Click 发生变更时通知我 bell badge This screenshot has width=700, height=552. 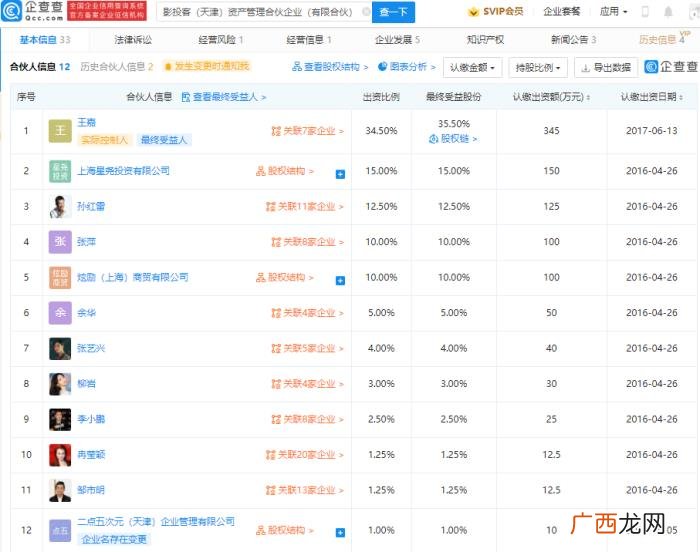coord(207,67)
